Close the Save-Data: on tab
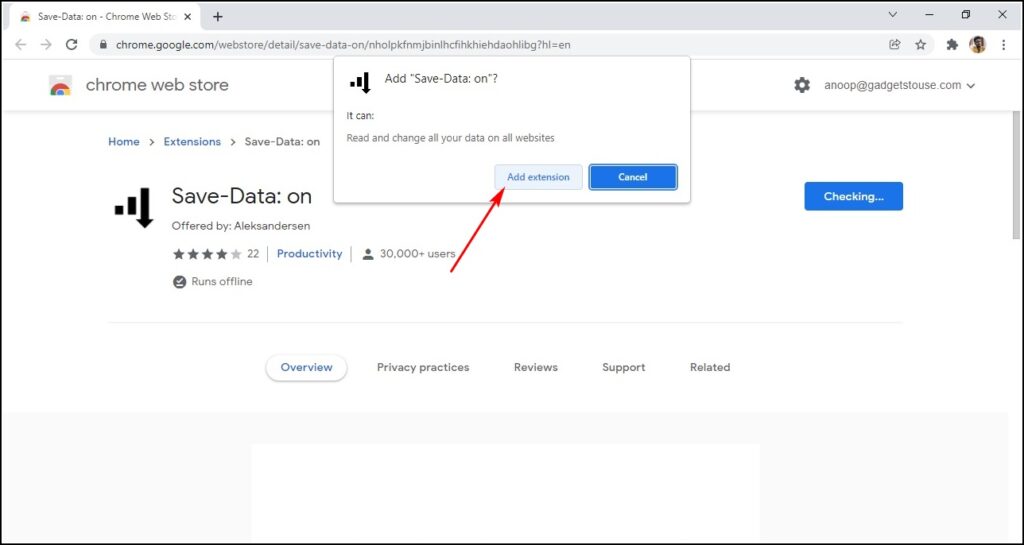Viewport: 1024px width, 545px height. (187, 16)
